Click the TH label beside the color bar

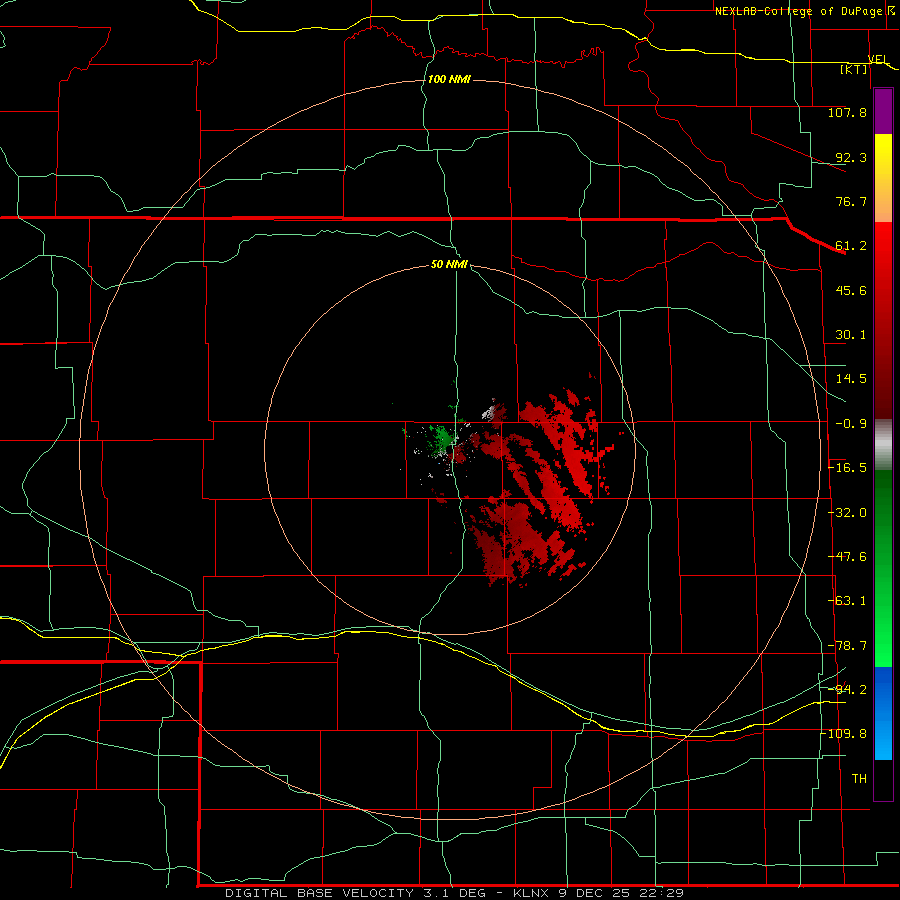[x=859, y=779]
